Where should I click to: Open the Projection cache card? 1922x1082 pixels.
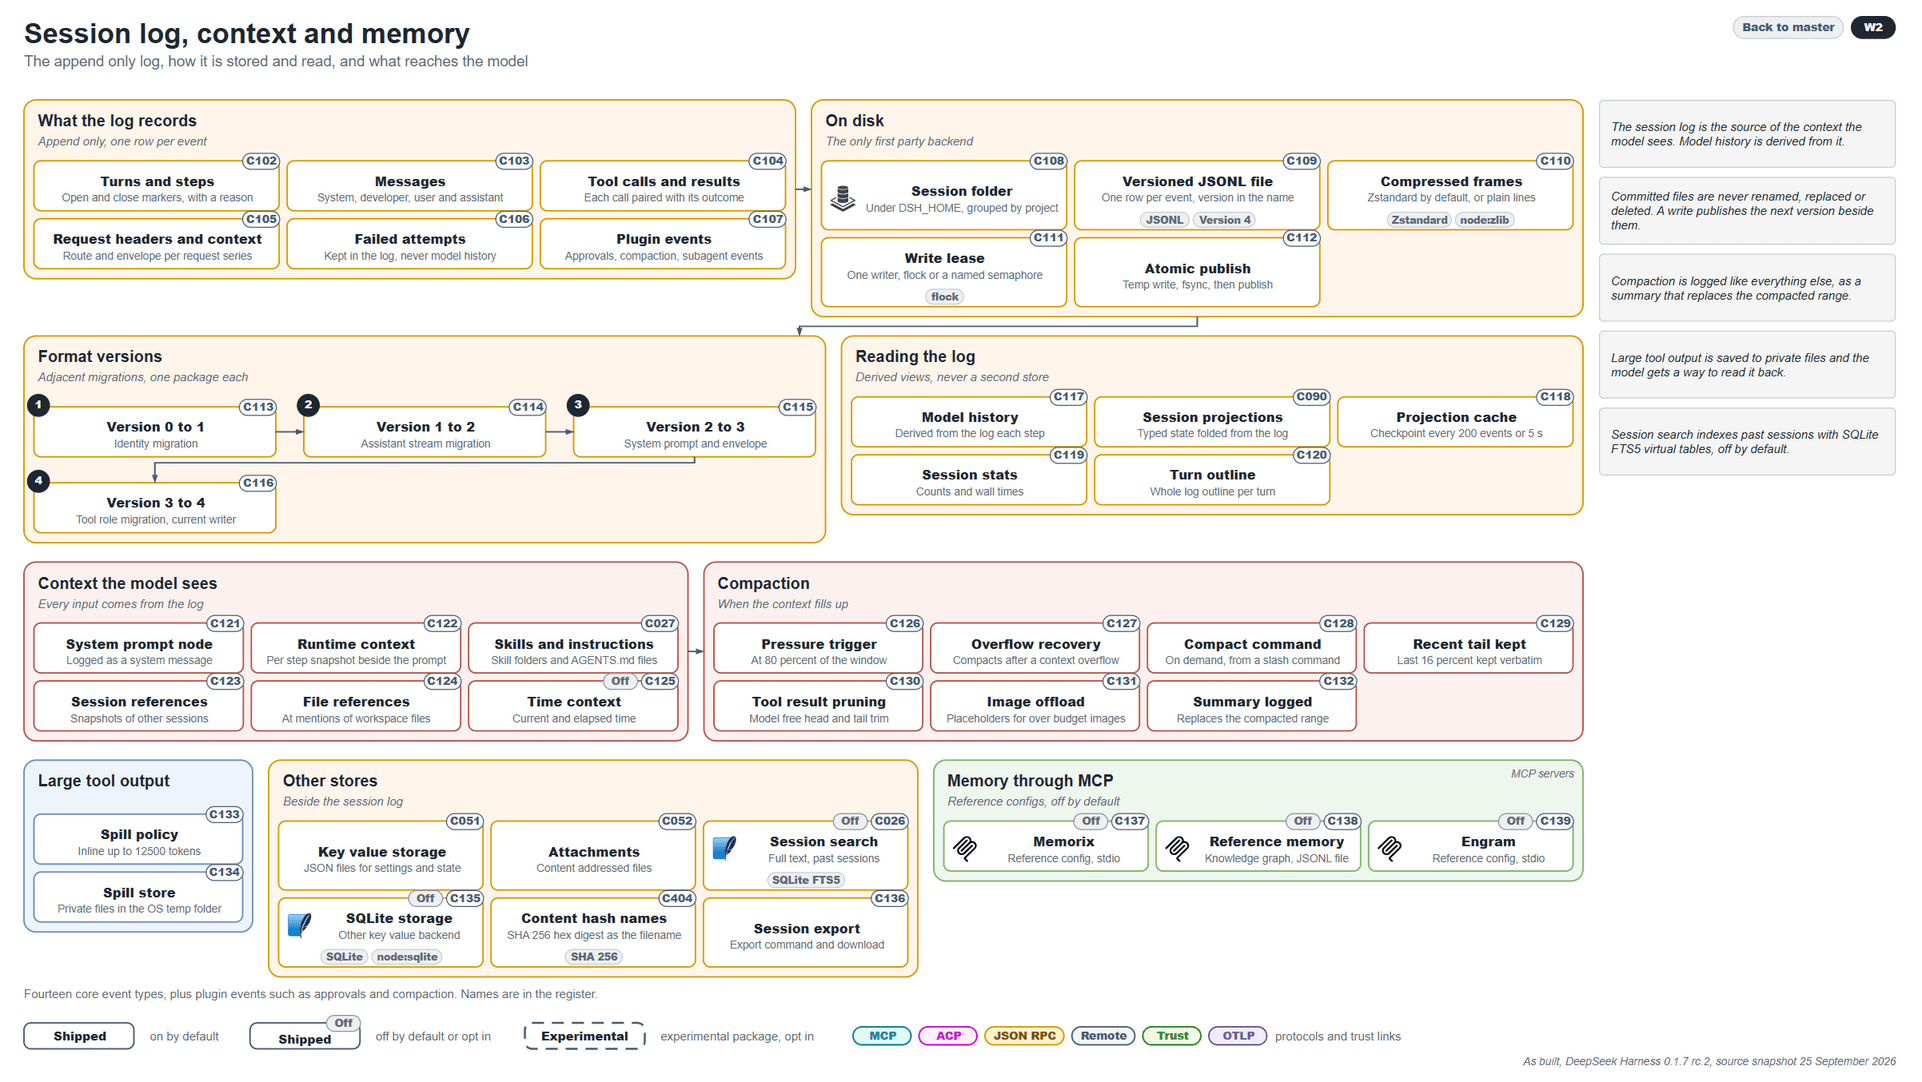(1455, 423)
